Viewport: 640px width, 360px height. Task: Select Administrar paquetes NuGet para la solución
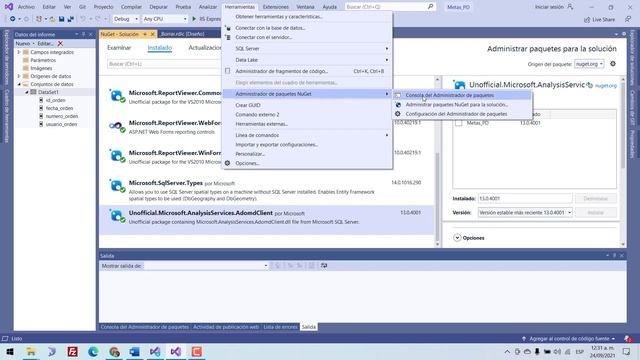coord(462,104)
